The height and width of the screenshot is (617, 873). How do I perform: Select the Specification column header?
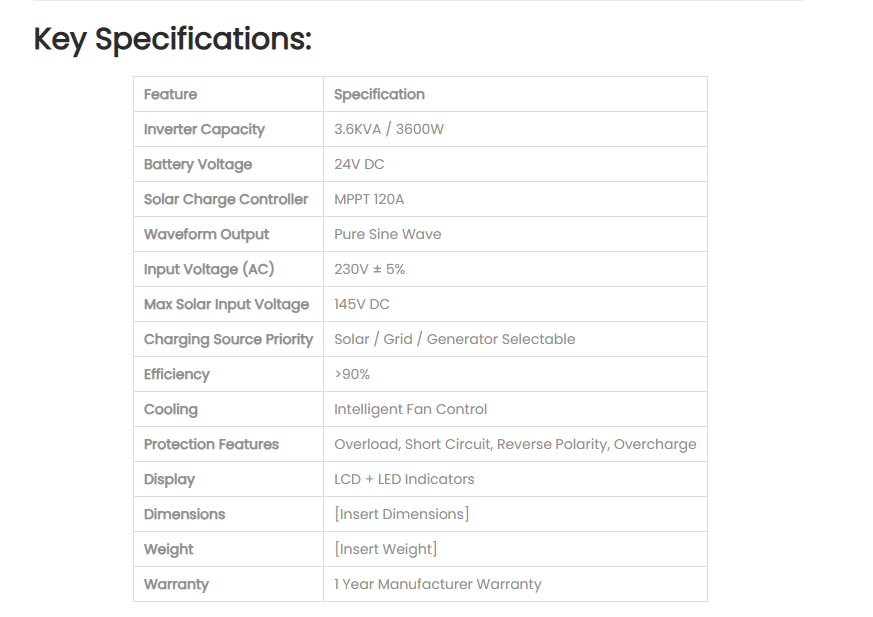click(379, 94)
